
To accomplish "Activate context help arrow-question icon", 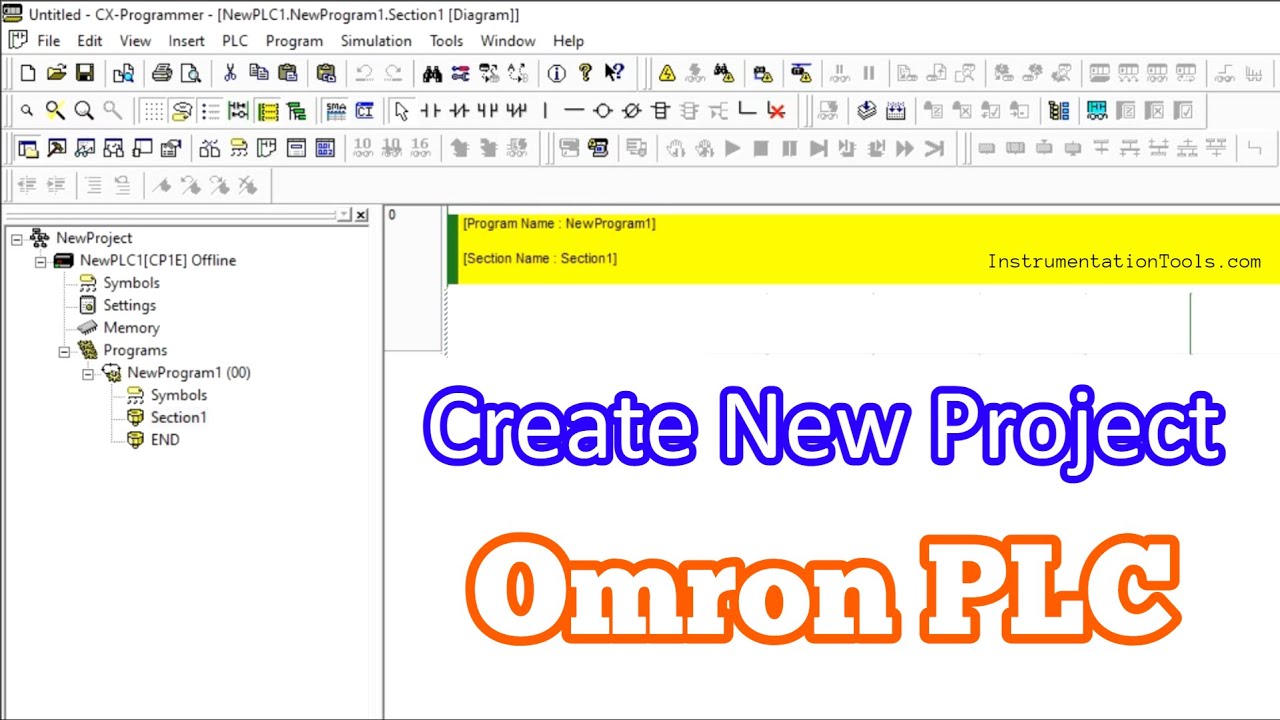I will click(614, 73).
